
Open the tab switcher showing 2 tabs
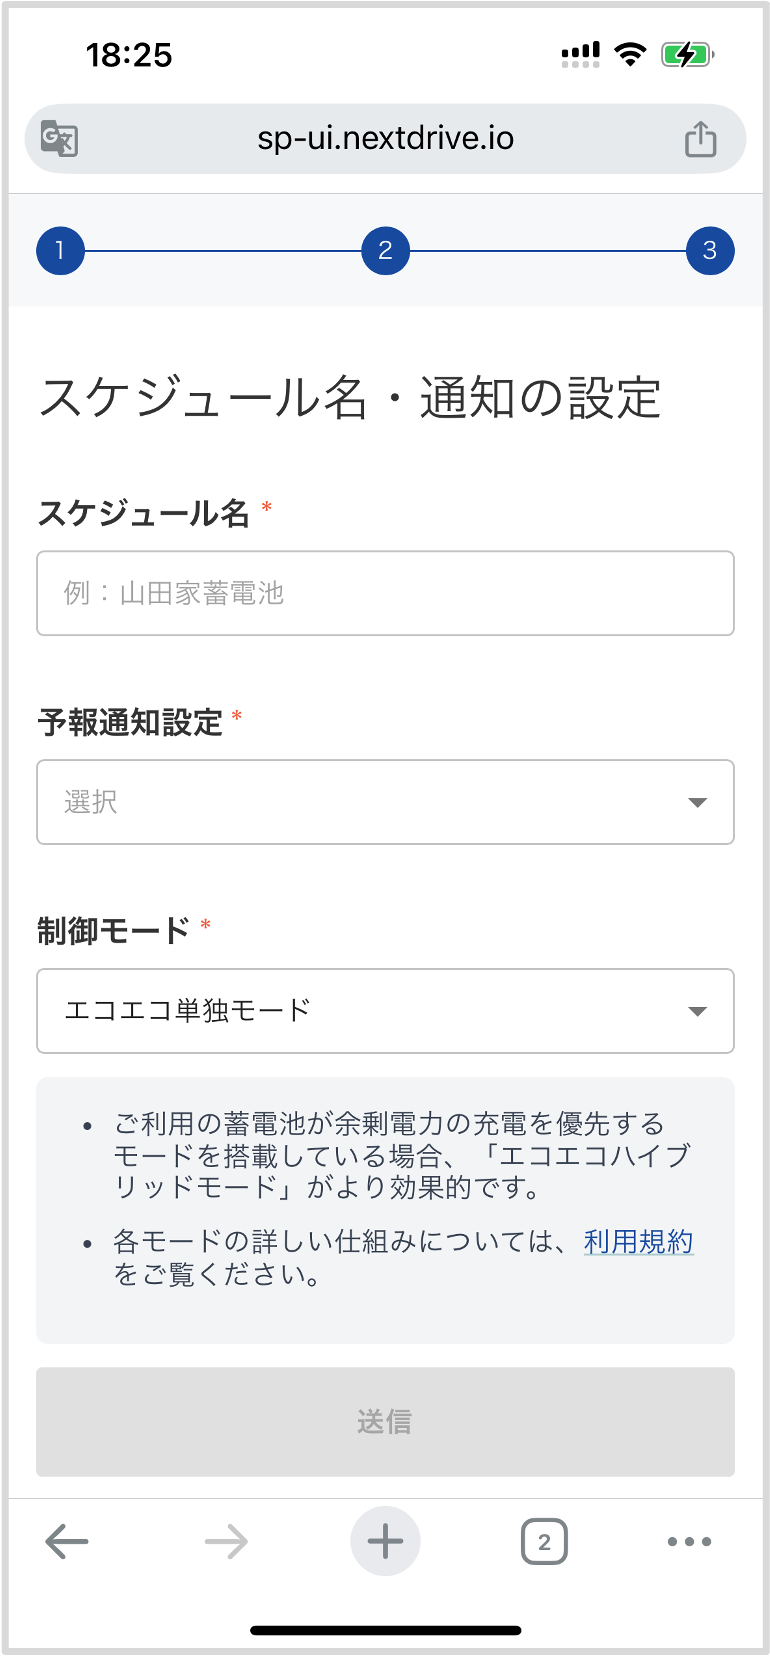coord(544,1541)
